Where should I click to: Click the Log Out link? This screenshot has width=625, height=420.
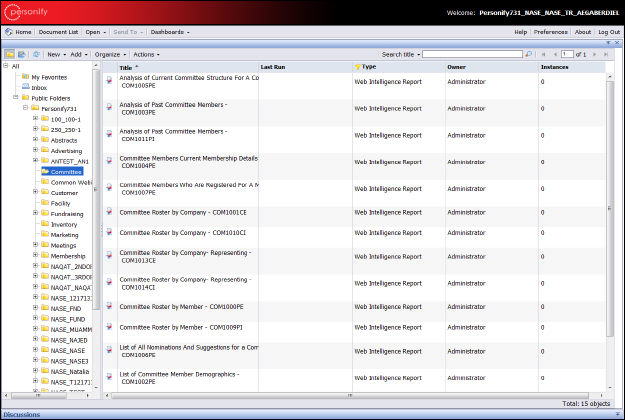pos(608,32)
